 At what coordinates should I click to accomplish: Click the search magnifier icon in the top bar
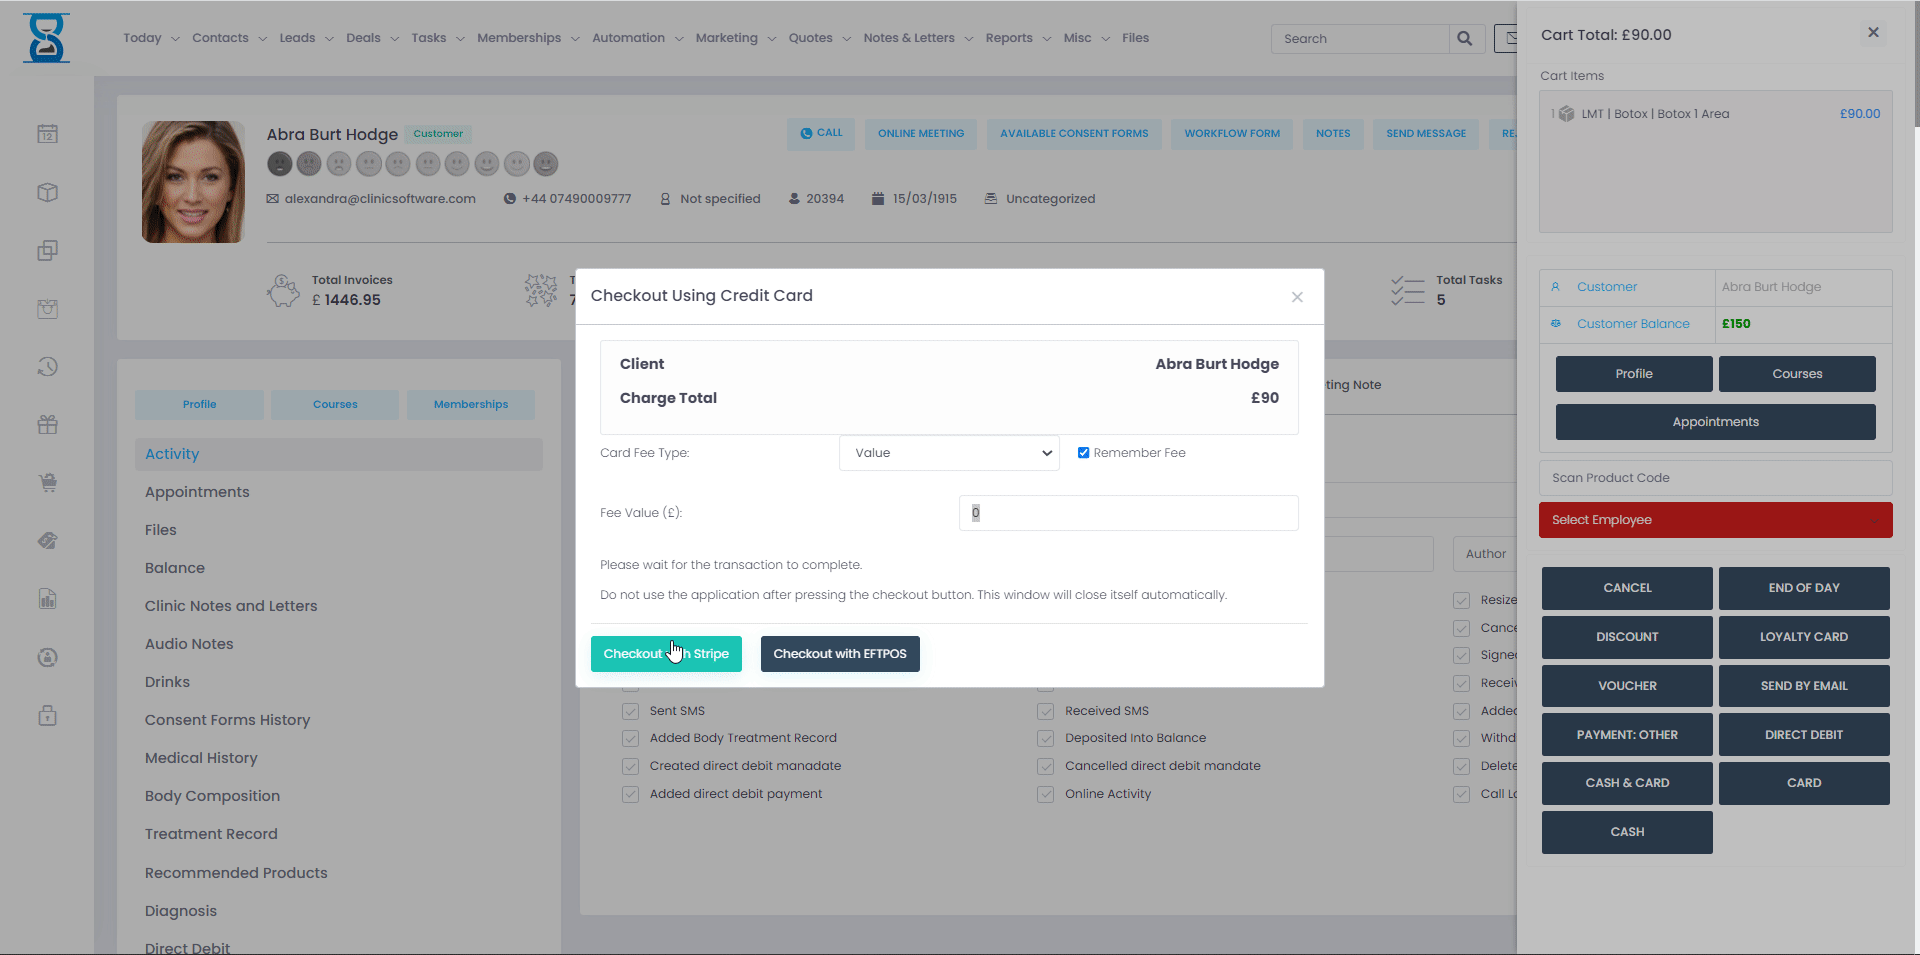[x=1465, y=38]
